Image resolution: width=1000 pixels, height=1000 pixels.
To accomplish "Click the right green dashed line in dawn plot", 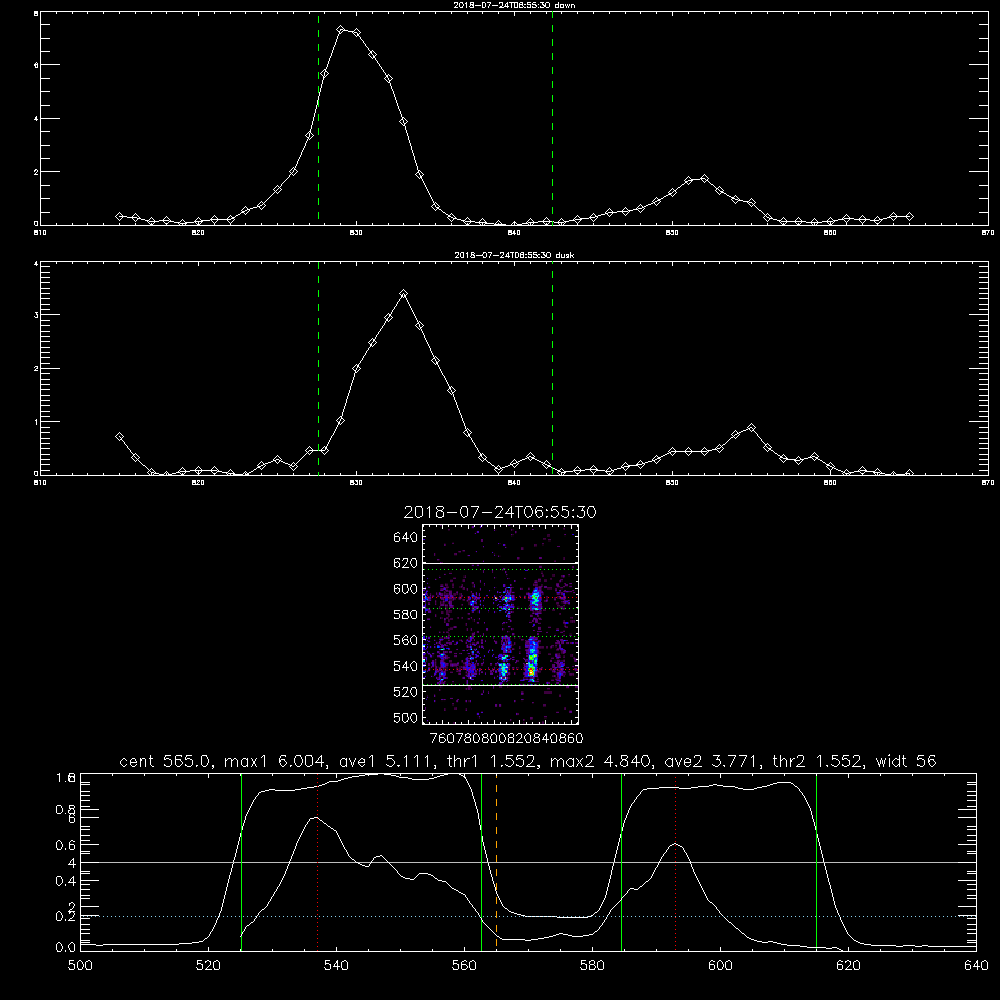I will (552, 118).
